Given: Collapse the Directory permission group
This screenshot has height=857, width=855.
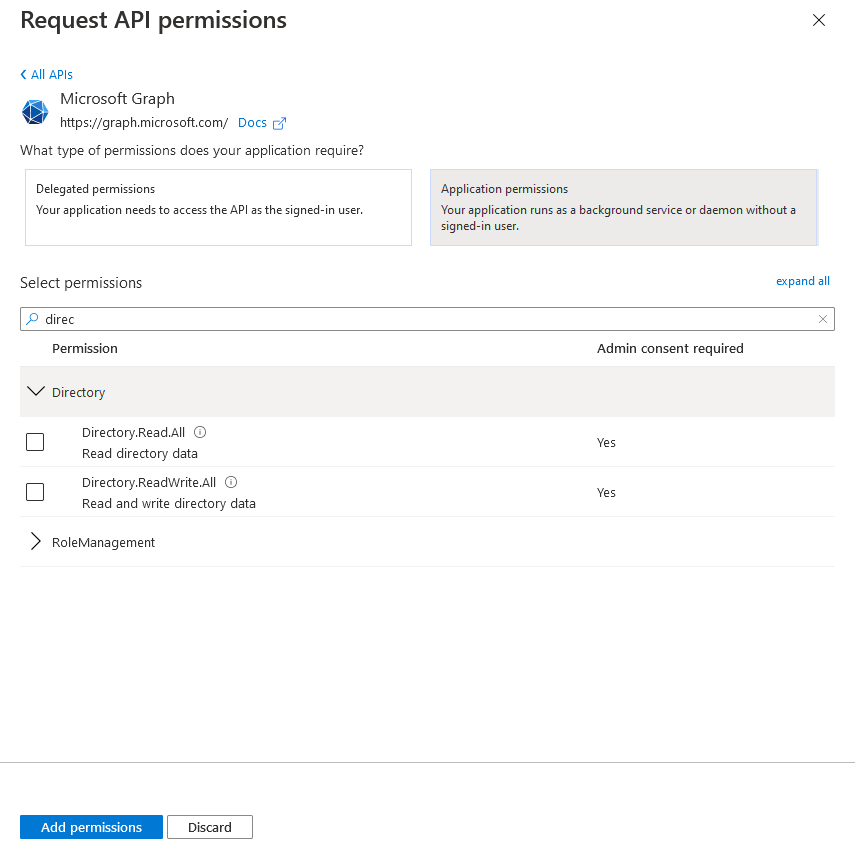Looking at the screenshot, I should click(36, 392).
